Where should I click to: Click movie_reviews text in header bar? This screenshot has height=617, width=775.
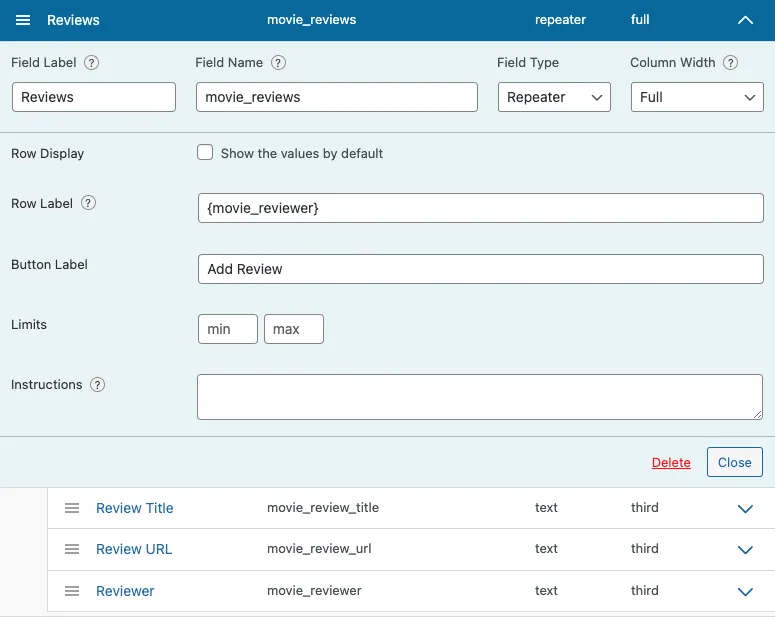pos(311,20)
